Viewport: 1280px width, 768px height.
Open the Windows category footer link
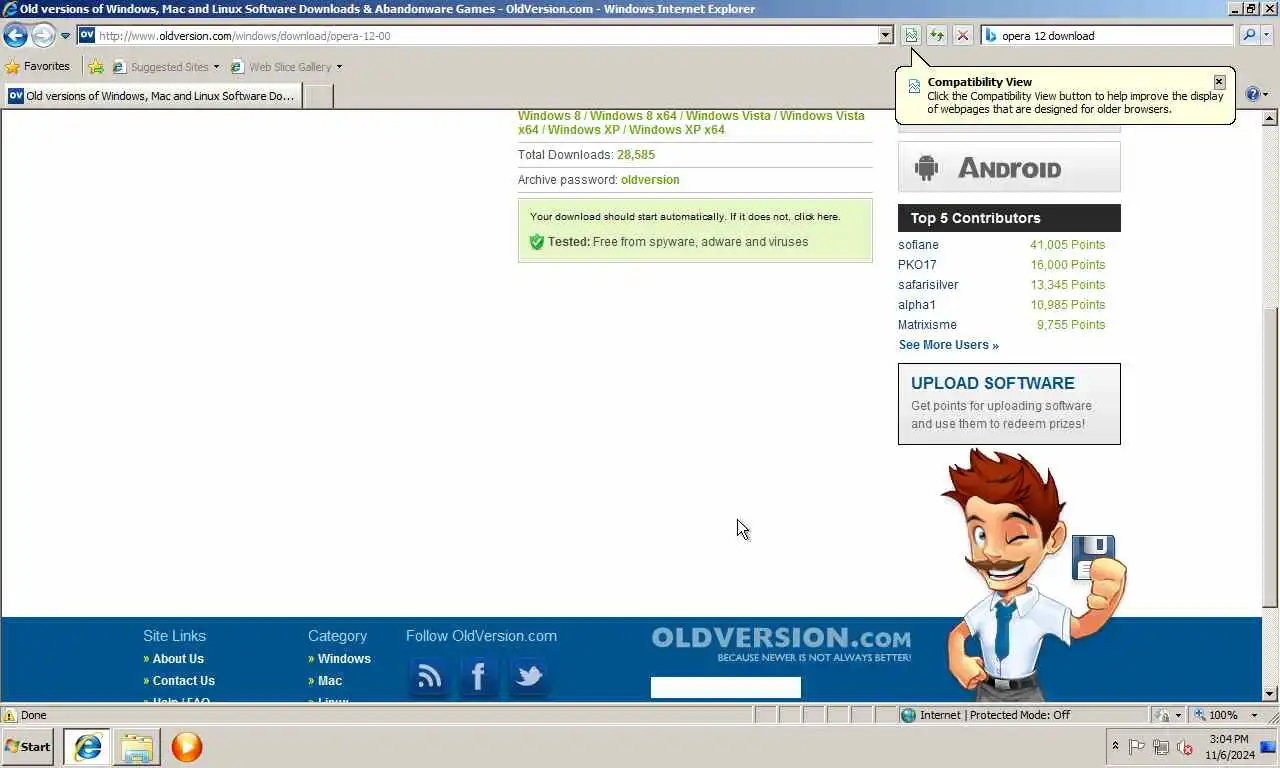[344, 659]
